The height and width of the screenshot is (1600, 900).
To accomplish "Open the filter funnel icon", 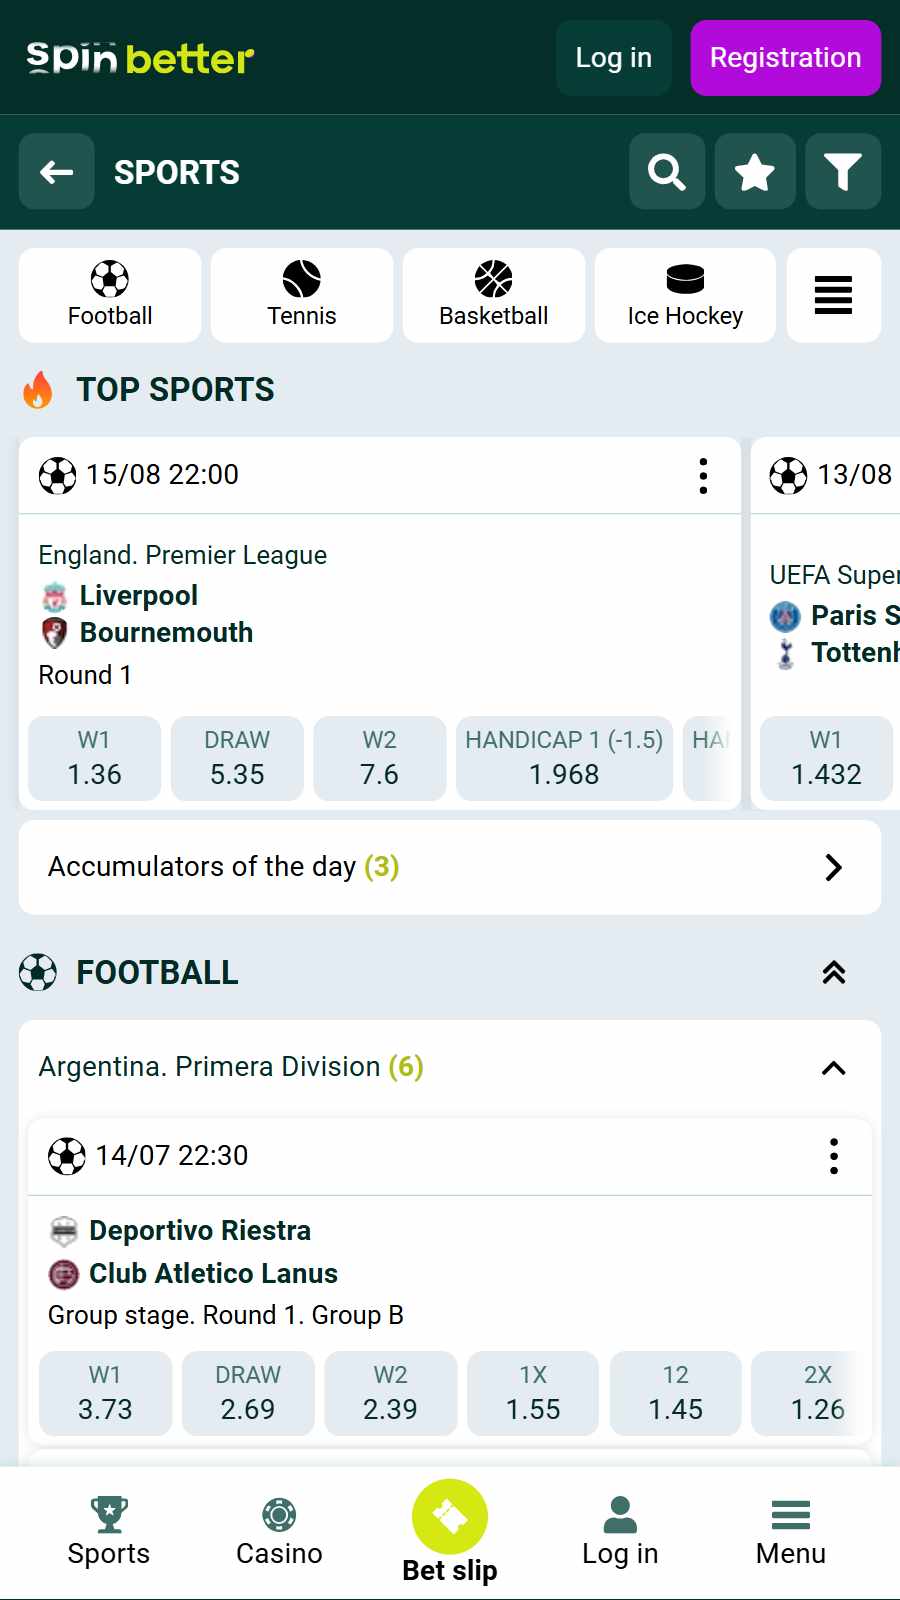I will [843, 172].
